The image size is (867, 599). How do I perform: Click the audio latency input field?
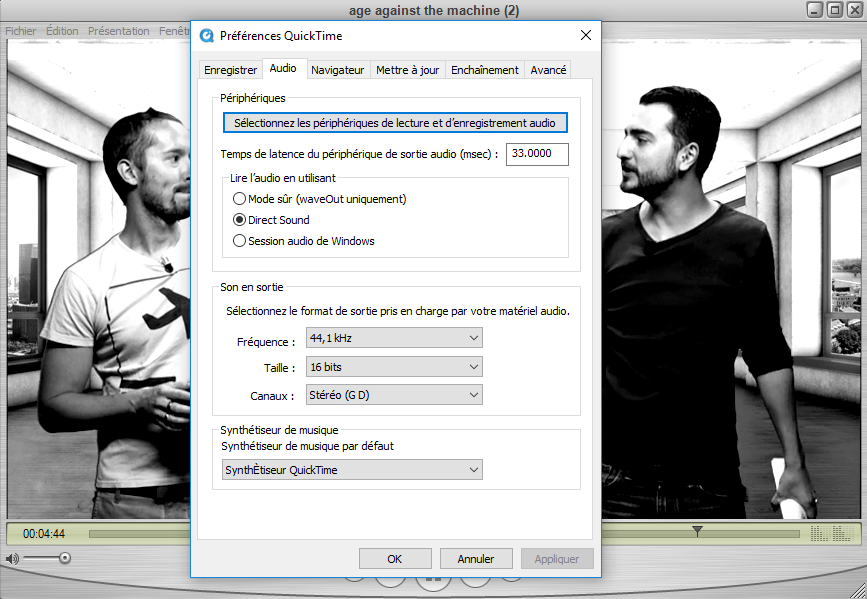(x=537, y=154)
